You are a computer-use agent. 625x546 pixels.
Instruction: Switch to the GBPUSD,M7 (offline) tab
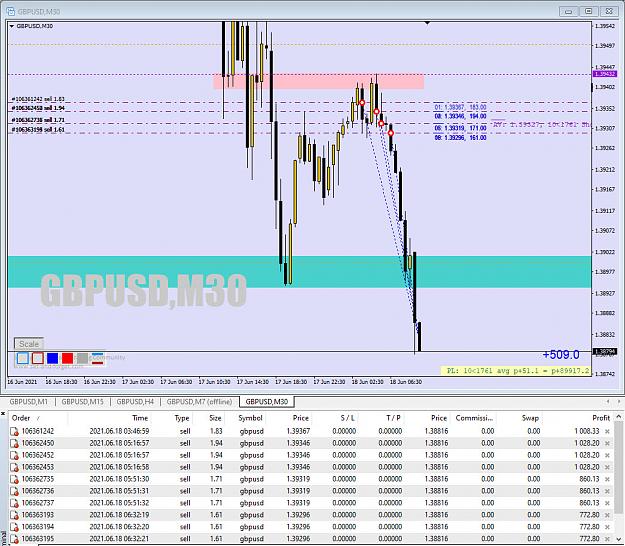pos(199,401)
